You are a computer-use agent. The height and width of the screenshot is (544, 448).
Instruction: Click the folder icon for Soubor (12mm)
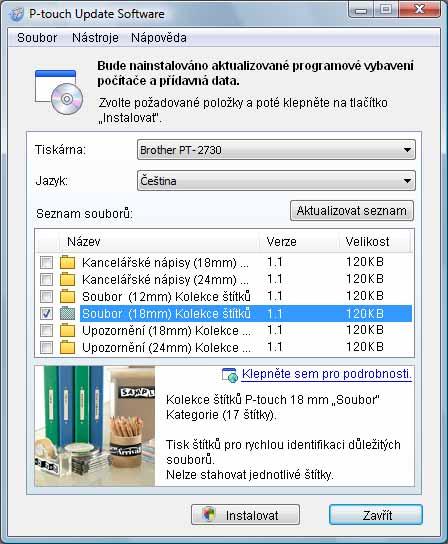pyautogui.click(x=67, y=296)
